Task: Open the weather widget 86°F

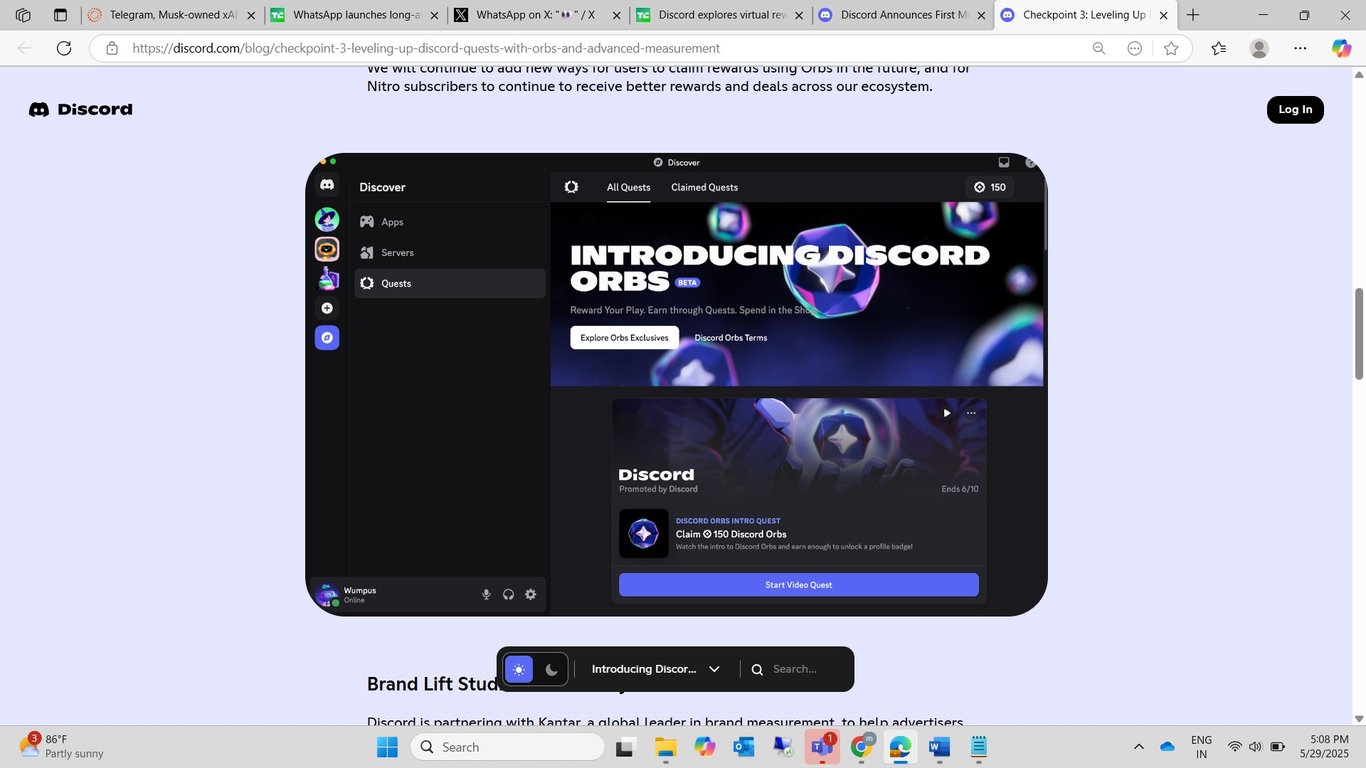Action: (62, 746)
